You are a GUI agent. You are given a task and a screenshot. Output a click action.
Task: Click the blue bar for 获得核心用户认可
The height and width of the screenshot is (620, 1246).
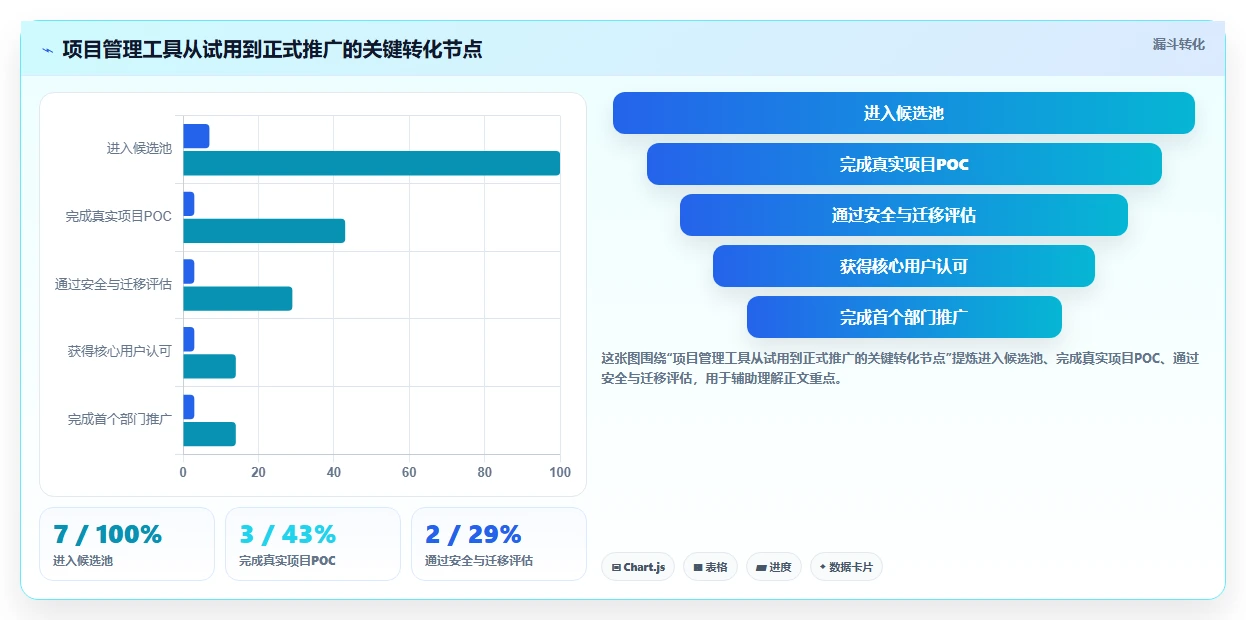pos(189,339)
